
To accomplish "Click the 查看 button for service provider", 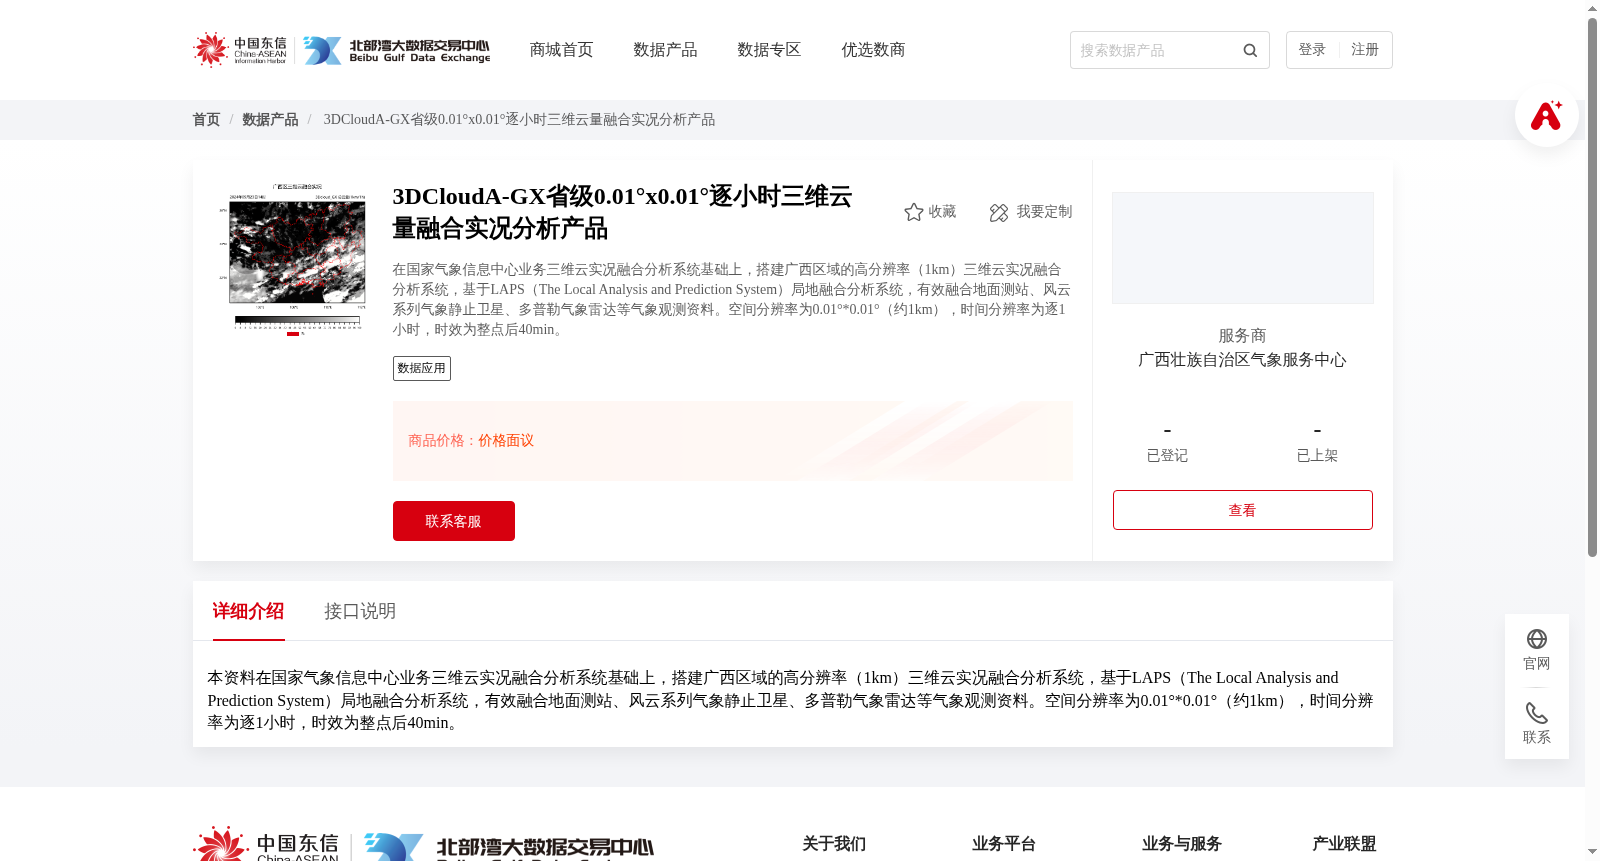I will click(1242, 510).
